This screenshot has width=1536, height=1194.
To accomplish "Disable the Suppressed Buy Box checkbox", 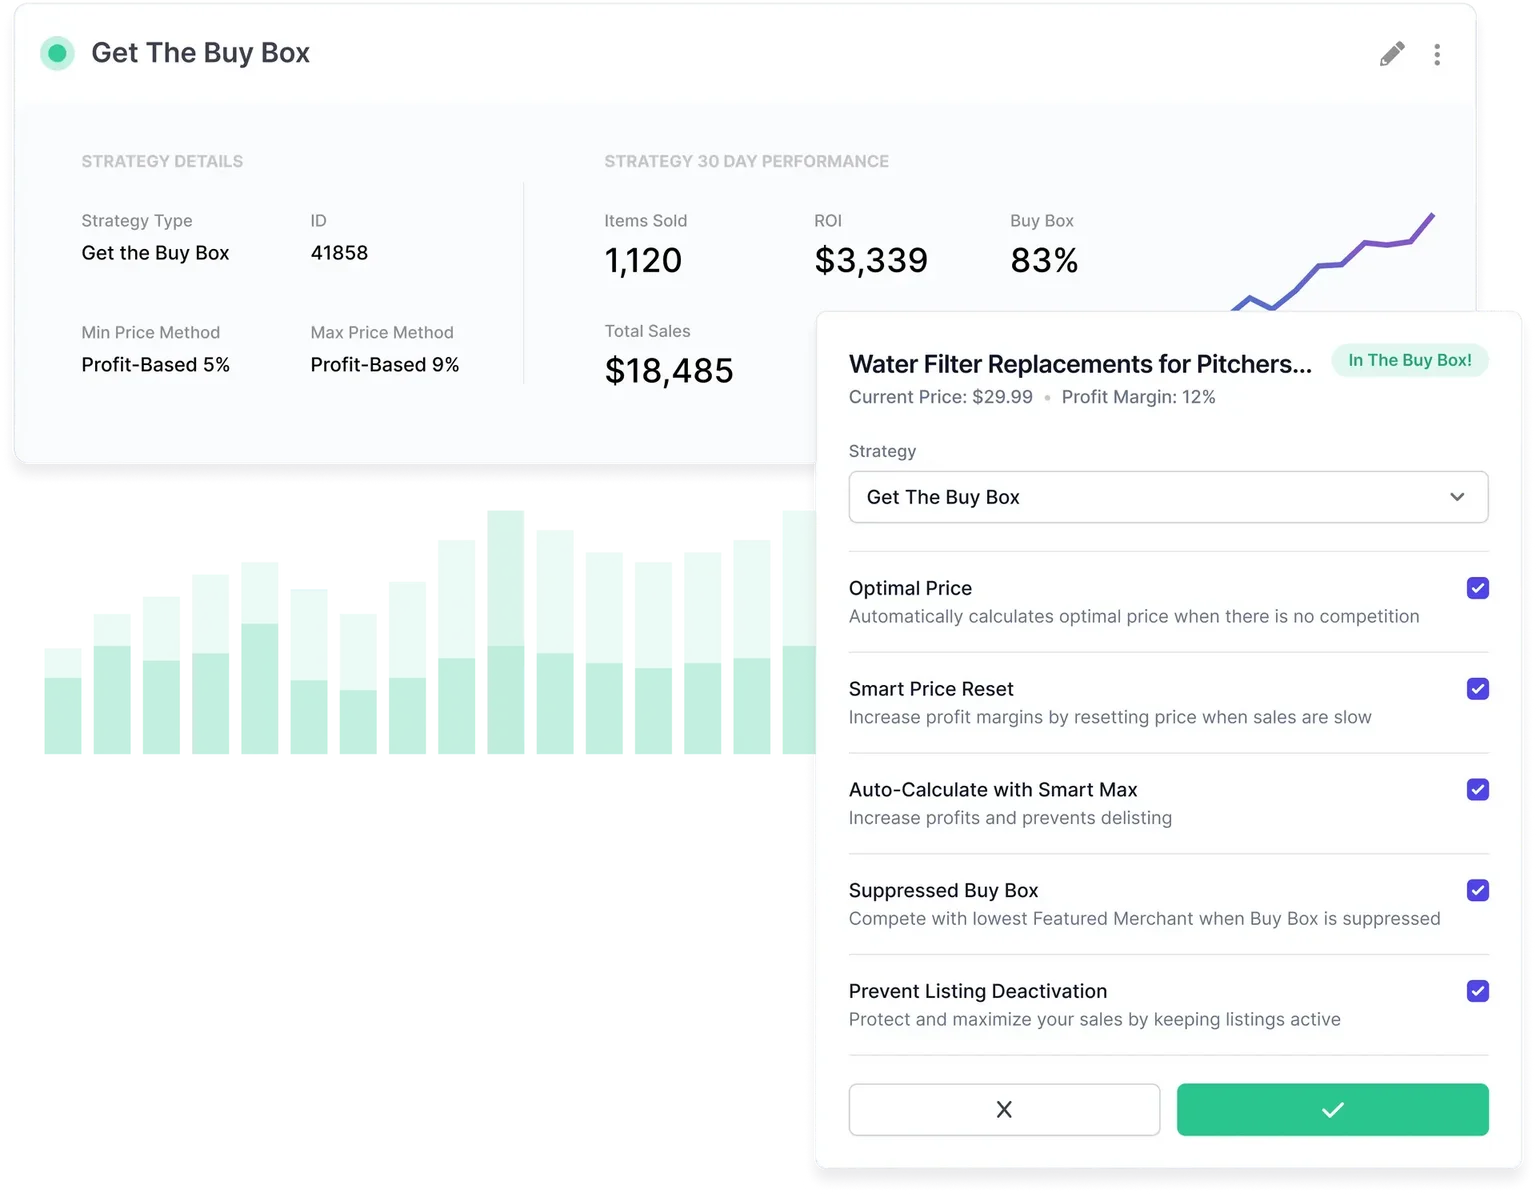I will point(1477,890).
